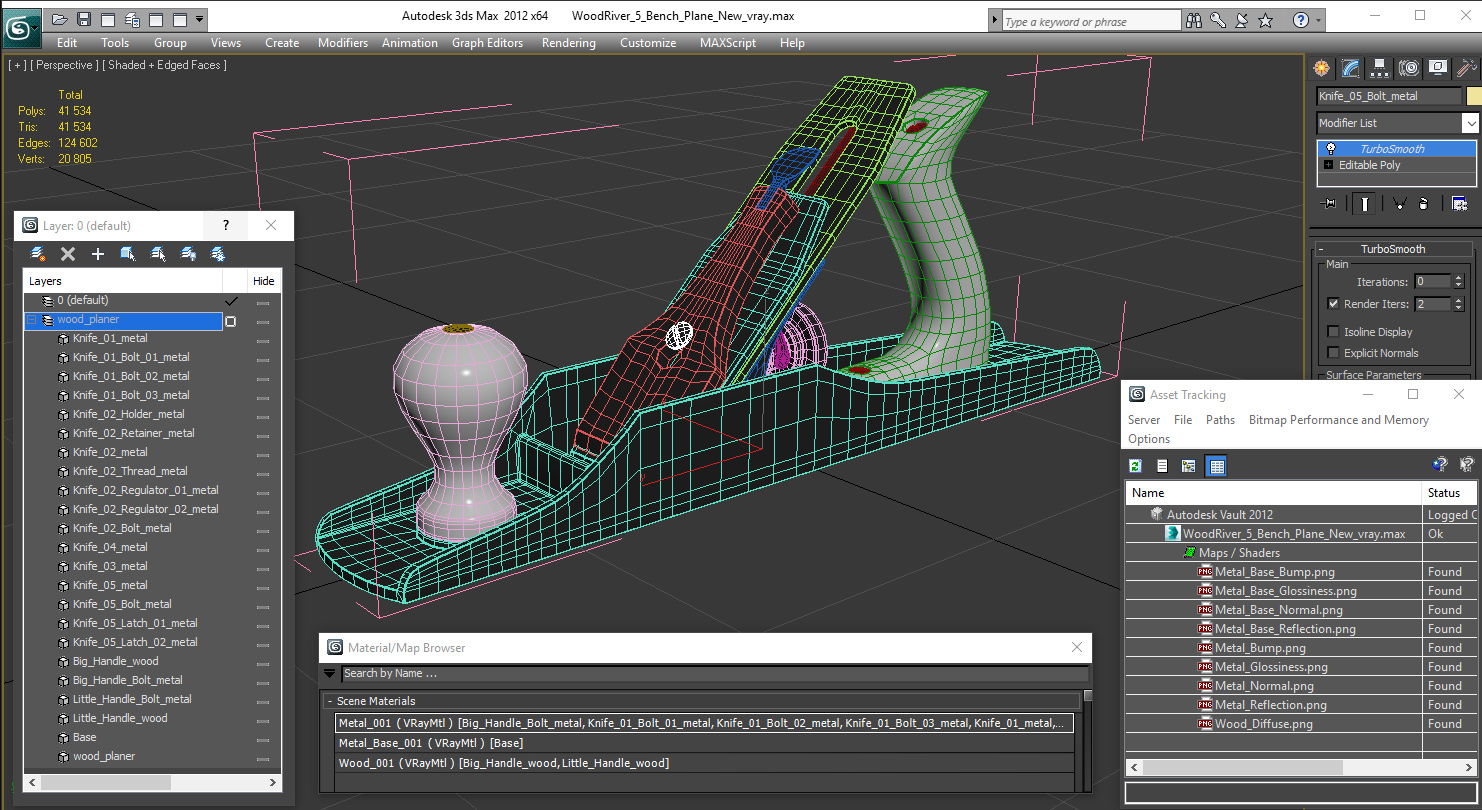Click Delete layer X icon
The width and height of the screenshot is (1482, 810).
pos(68,254)
